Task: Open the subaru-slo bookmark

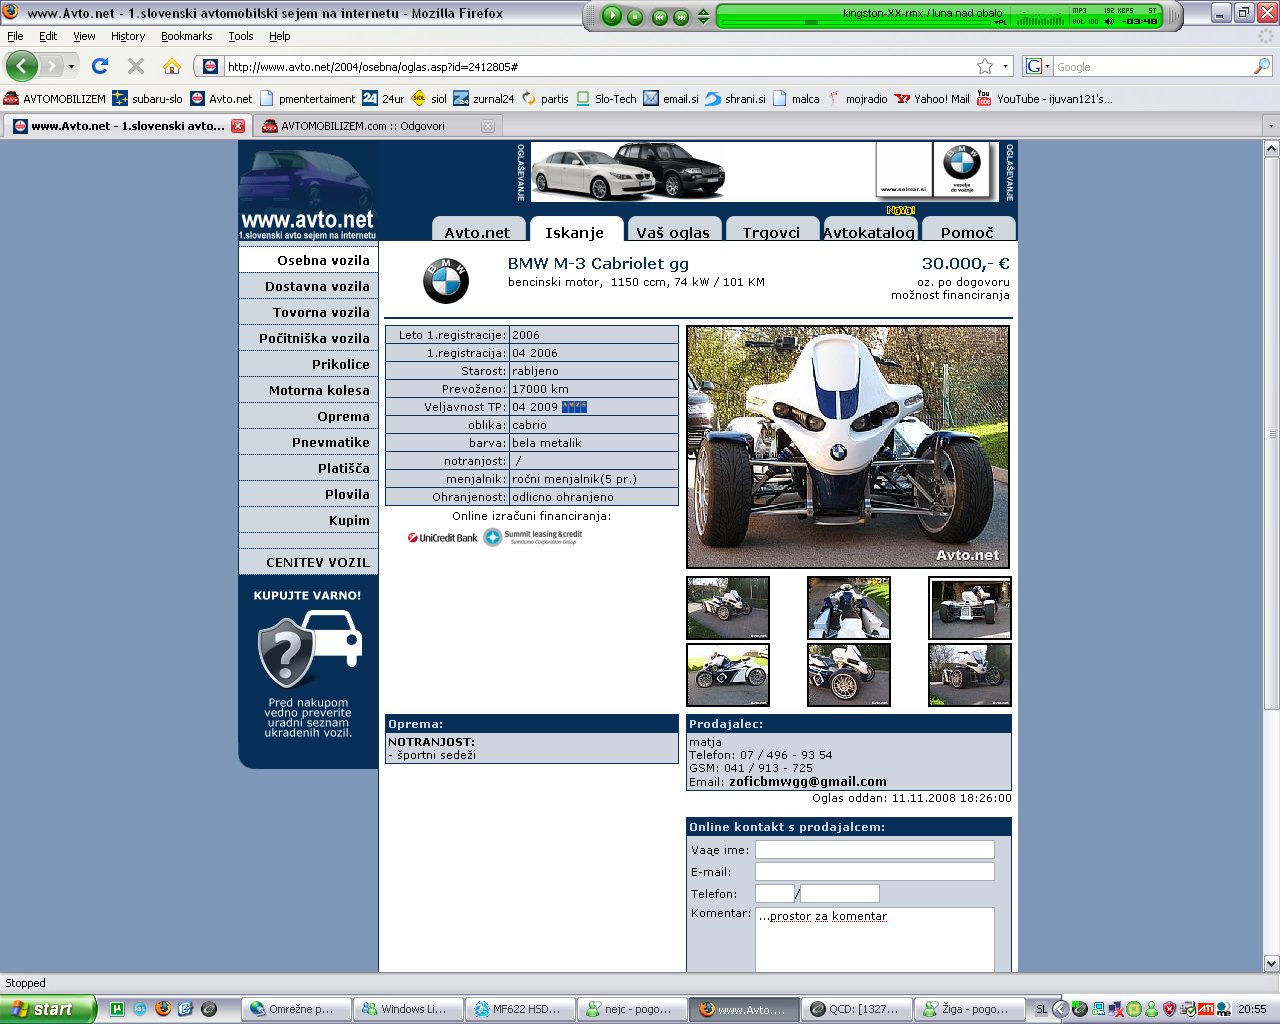Action: [x=148, y=99]
